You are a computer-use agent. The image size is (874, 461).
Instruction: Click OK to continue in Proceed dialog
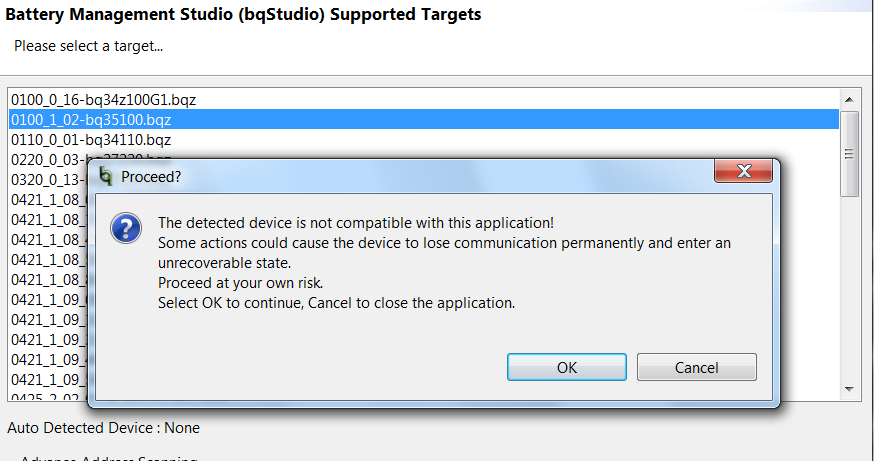pyautogui.click(x=566, y=367)
